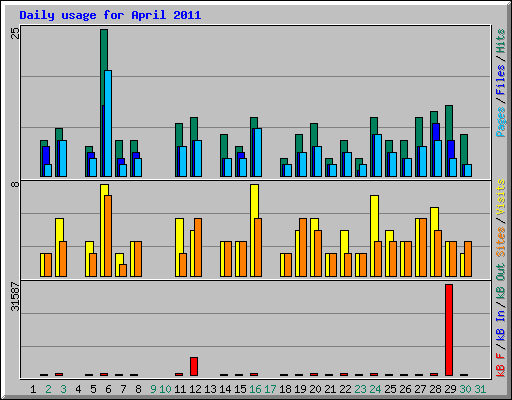The height and width of the screenshot is (400, 512).
Task: Select green day label 24
Action: 375,389
